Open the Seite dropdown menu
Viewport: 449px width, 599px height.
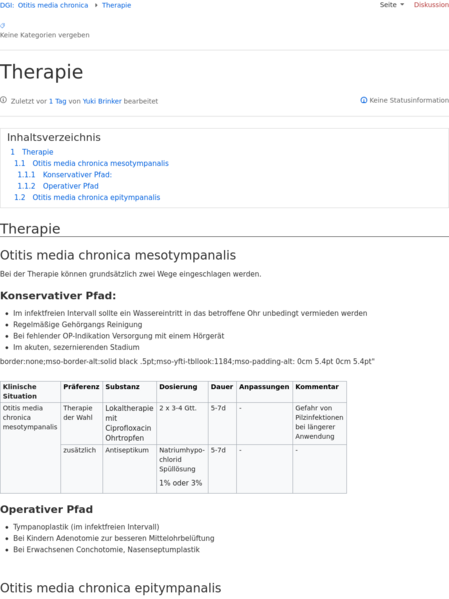pyautogui.click(x=392, y=5)
